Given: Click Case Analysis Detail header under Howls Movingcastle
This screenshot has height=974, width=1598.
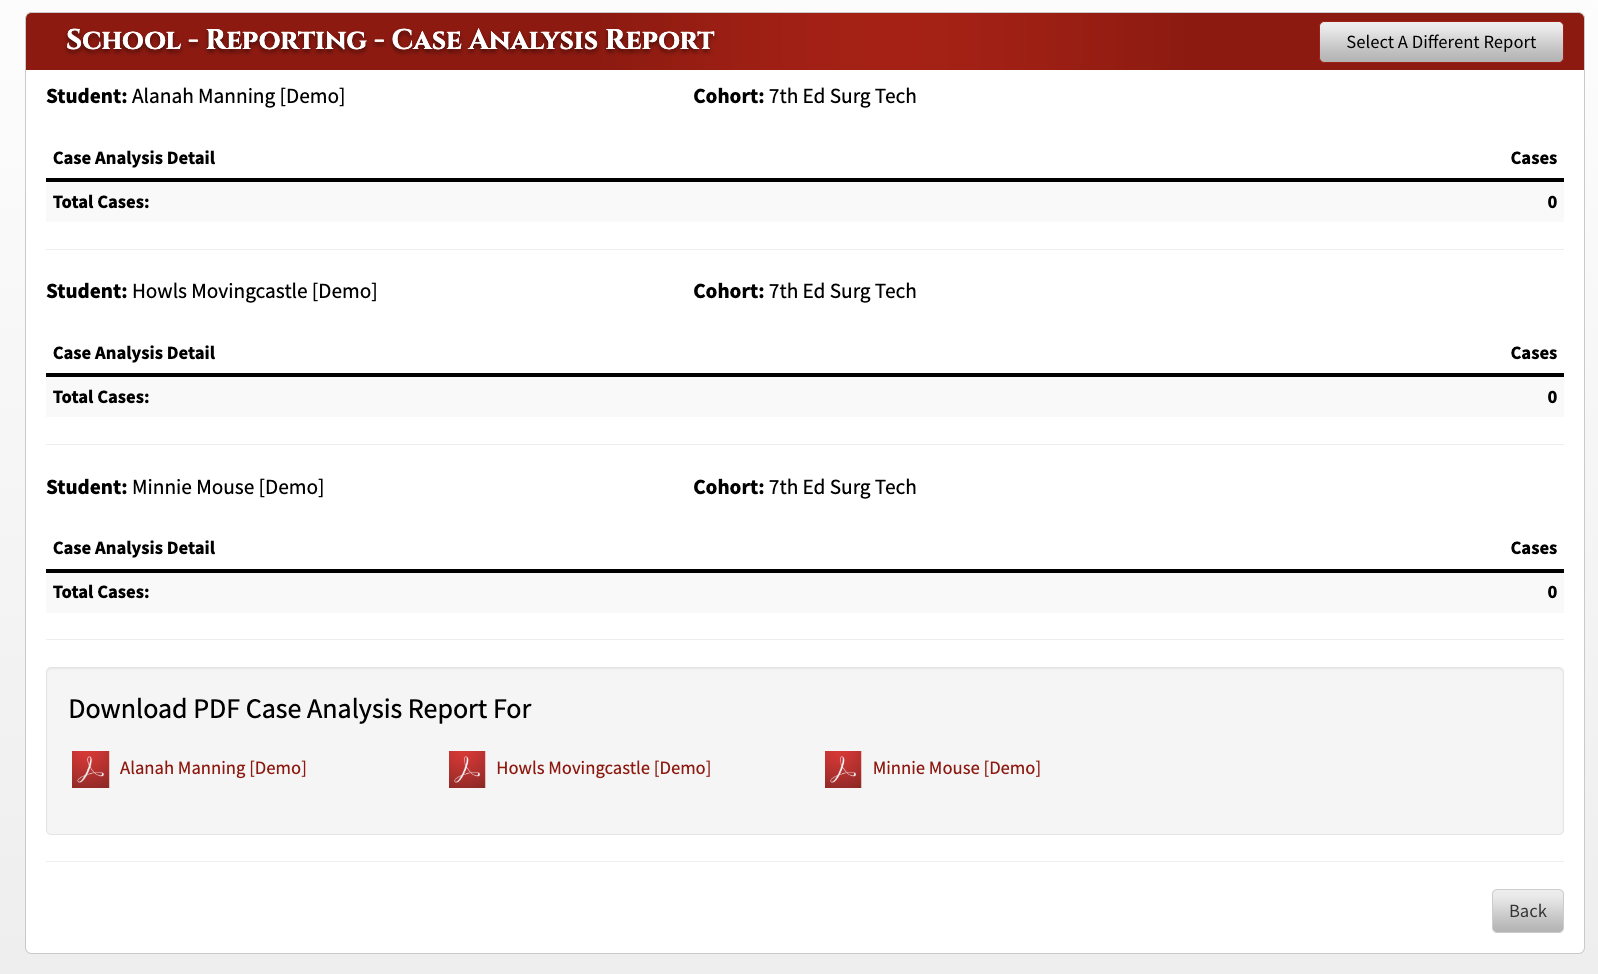Looking at the screenshot, I should point(134,353).
